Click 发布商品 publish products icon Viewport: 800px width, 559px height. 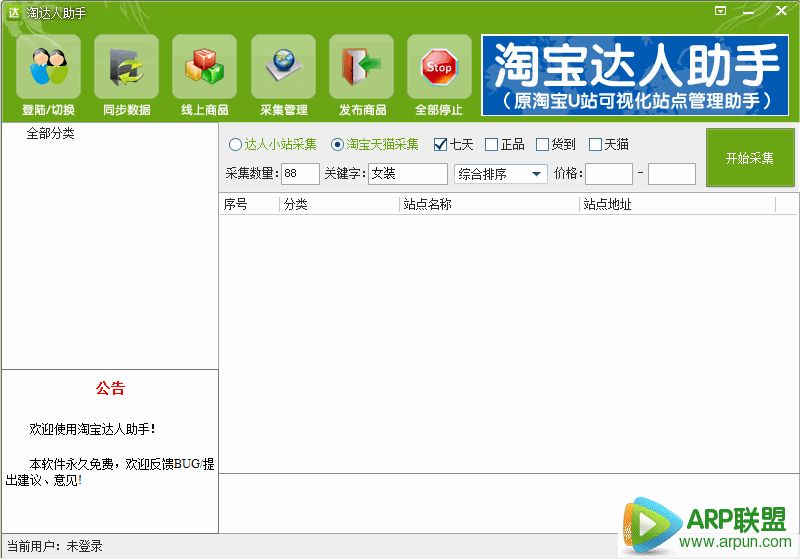click(x=361, y=70)
